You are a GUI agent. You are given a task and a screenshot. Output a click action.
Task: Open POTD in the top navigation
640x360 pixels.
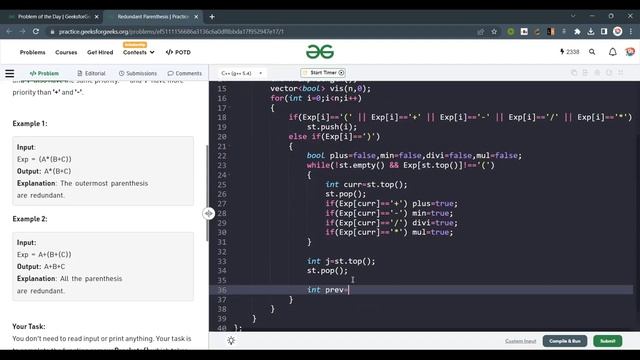pyautogui.click(x=178, y=52)
